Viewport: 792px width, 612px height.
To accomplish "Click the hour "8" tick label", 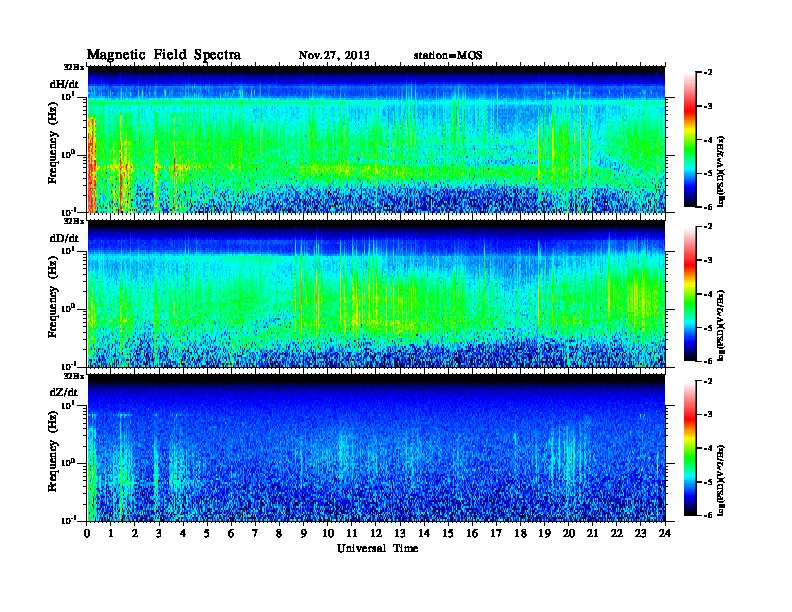I will (x=279, y=534).
